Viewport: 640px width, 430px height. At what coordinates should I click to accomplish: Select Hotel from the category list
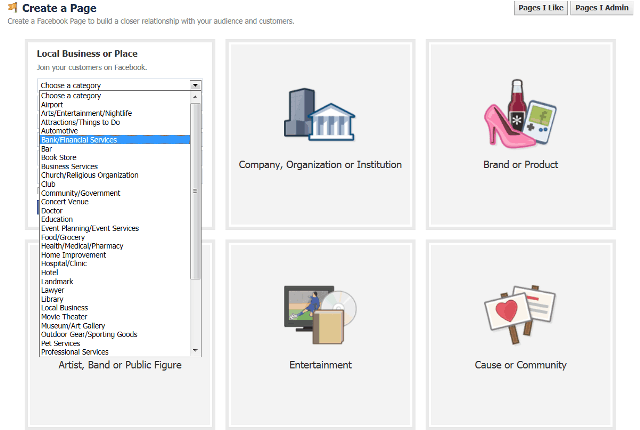click(115, 273)
